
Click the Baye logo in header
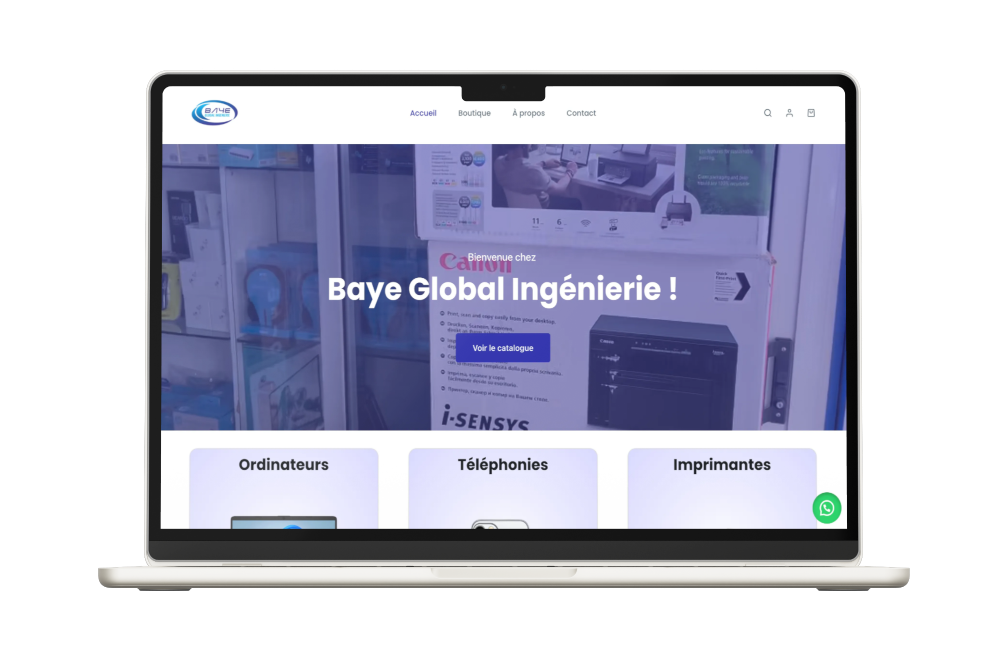click(214, 113)
